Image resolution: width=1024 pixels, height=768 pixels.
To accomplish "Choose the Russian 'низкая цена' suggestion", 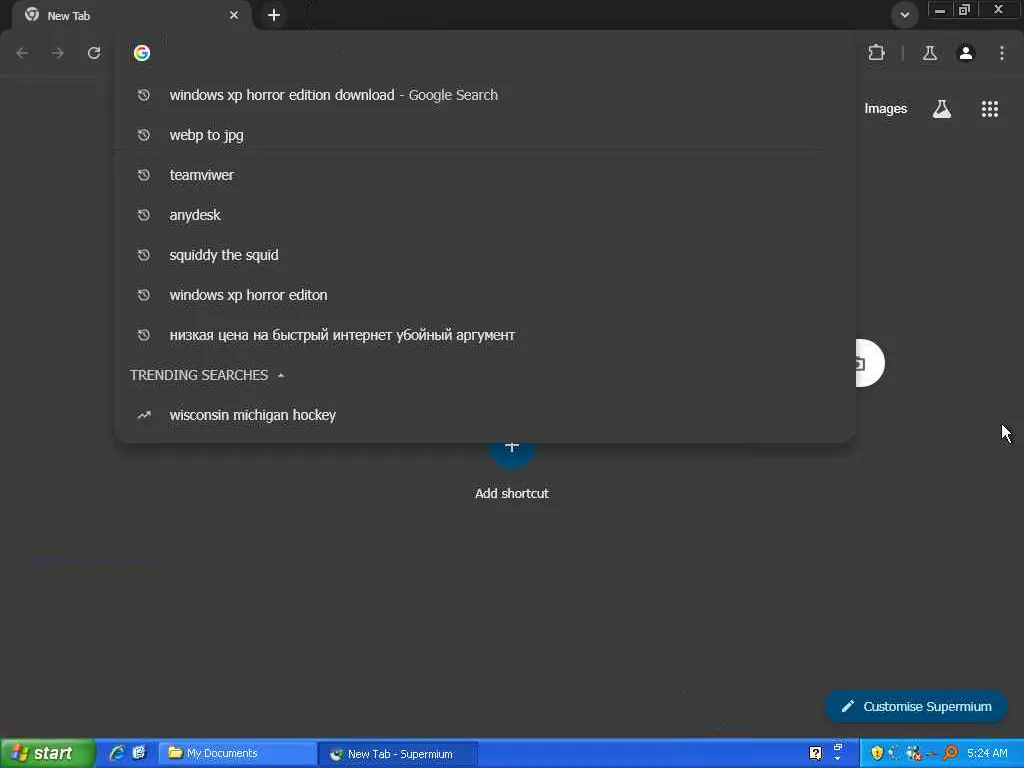I will pyautogui.click(x=485, y=335).
